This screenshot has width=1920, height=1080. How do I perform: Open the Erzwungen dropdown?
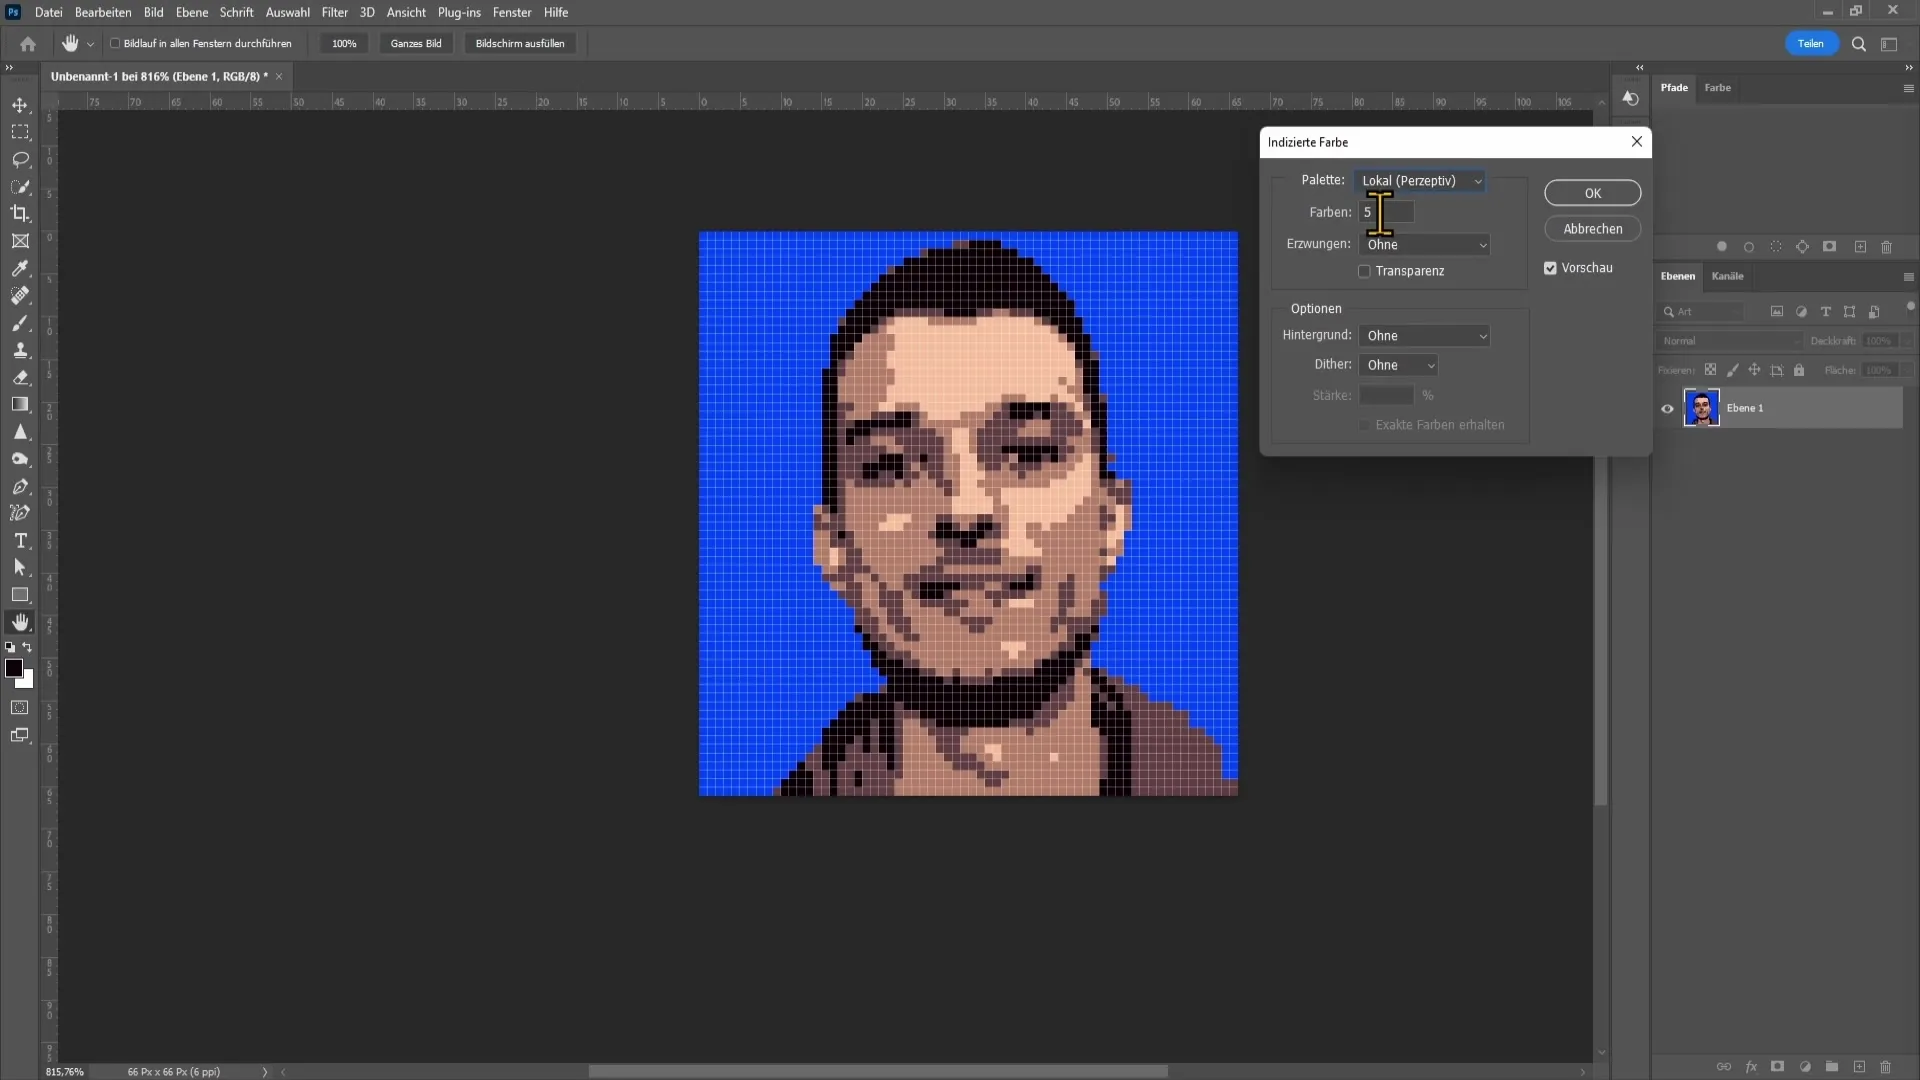coord(1424,245)
